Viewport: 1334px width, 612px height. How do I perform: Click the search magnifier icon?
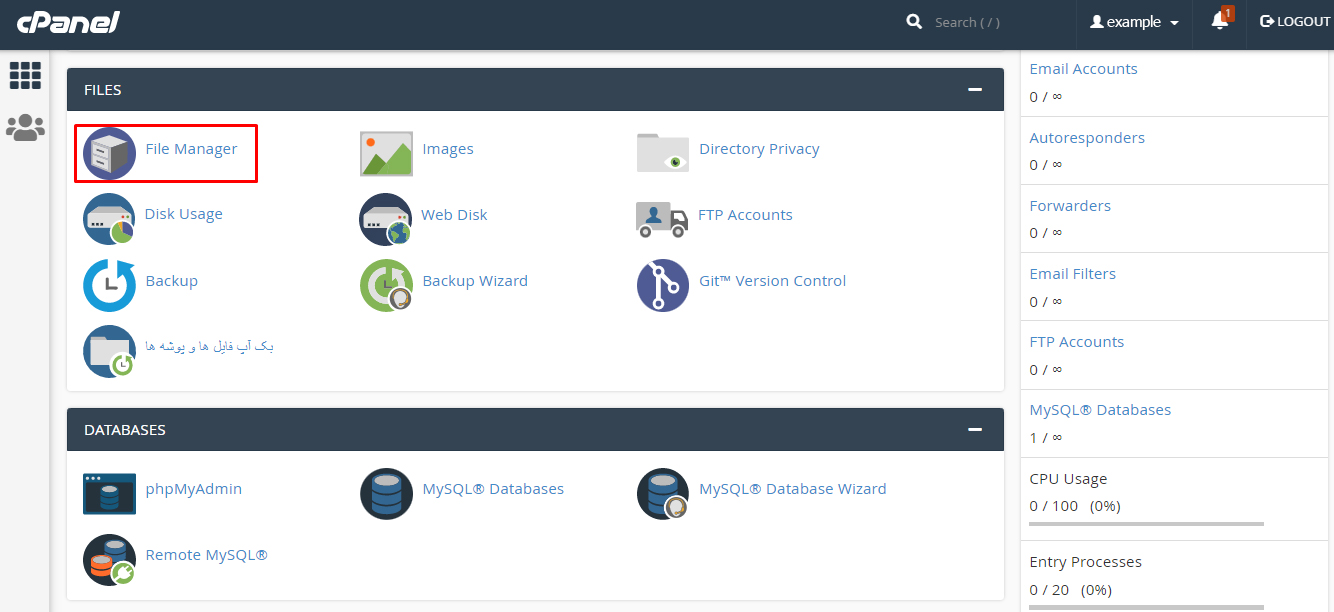(914, 21)
